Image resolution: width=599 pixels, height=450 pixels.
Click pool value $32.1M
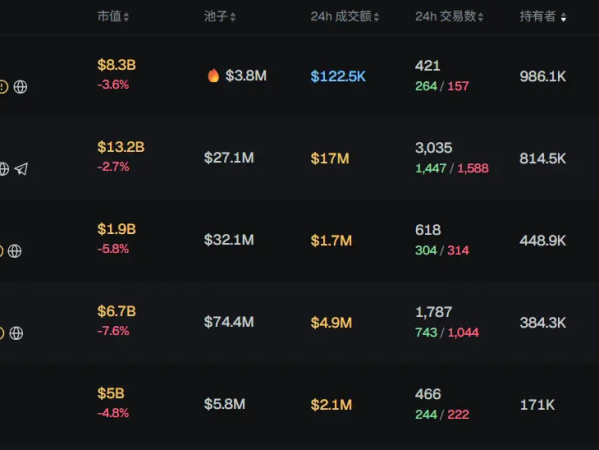[229, 240]
